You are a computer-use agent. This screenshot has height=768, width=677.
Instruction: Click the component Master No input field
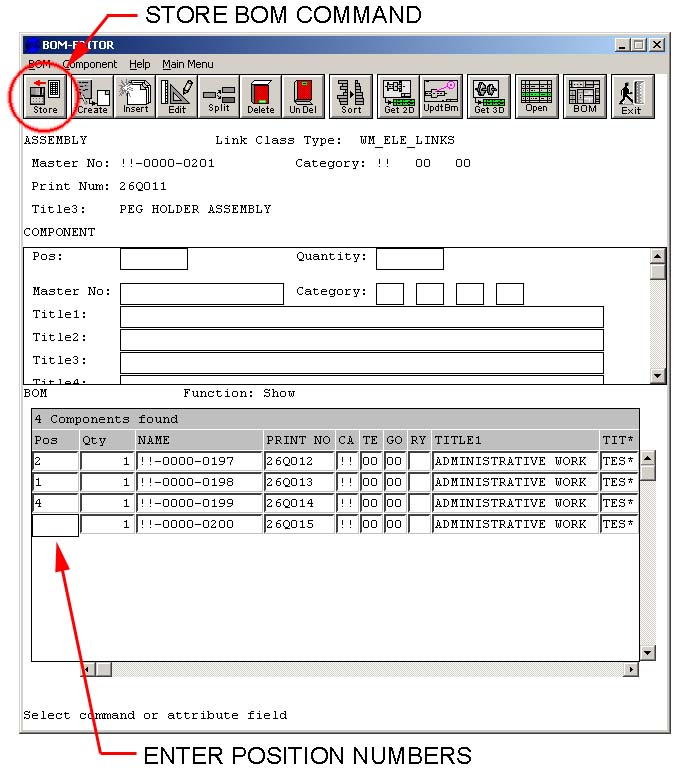coord(202,294)
